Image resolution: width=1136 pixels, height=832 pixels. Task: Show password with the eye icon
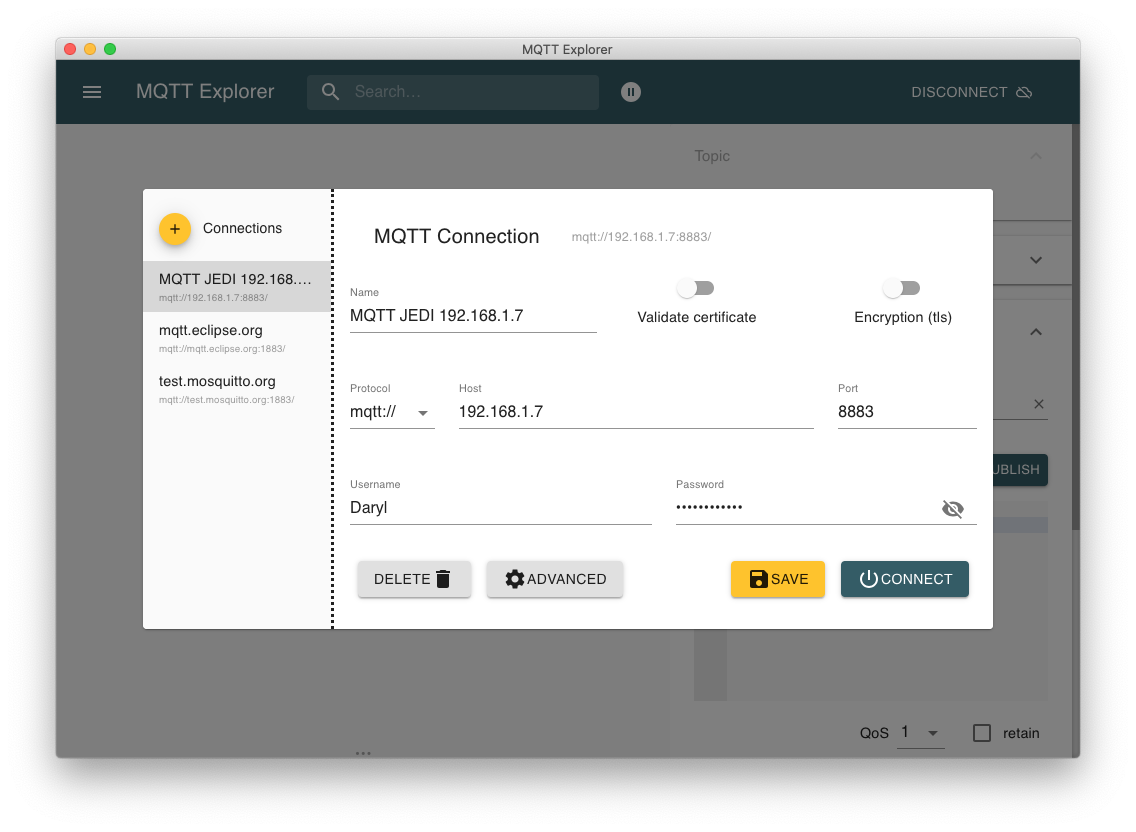point(952,509)
